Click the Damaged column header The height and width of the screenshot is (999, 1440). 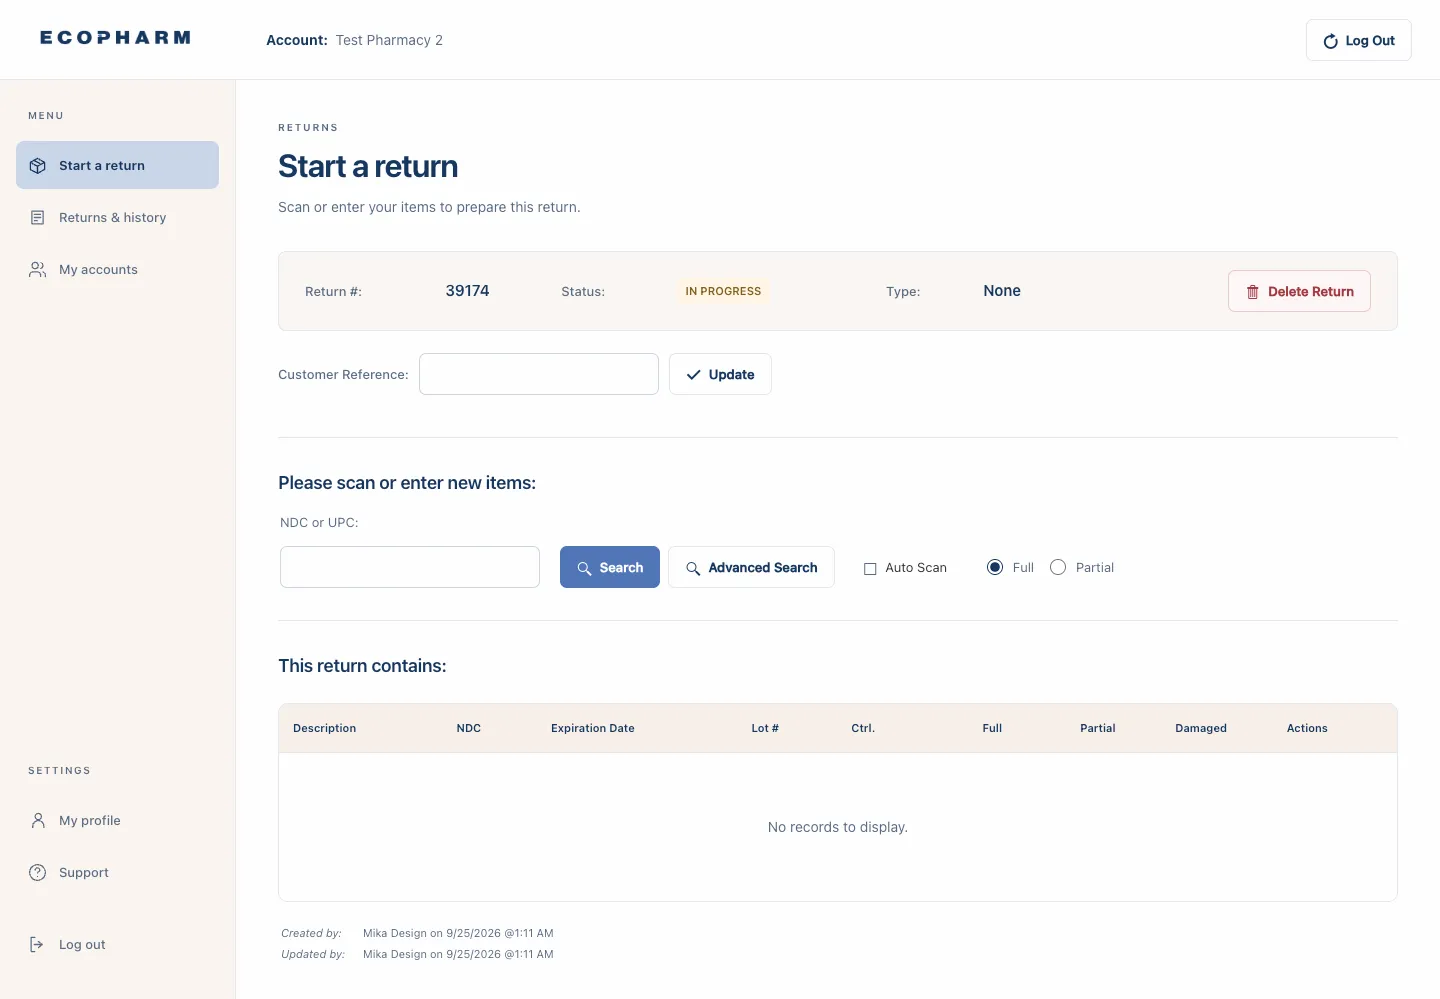coord(1201,728)
